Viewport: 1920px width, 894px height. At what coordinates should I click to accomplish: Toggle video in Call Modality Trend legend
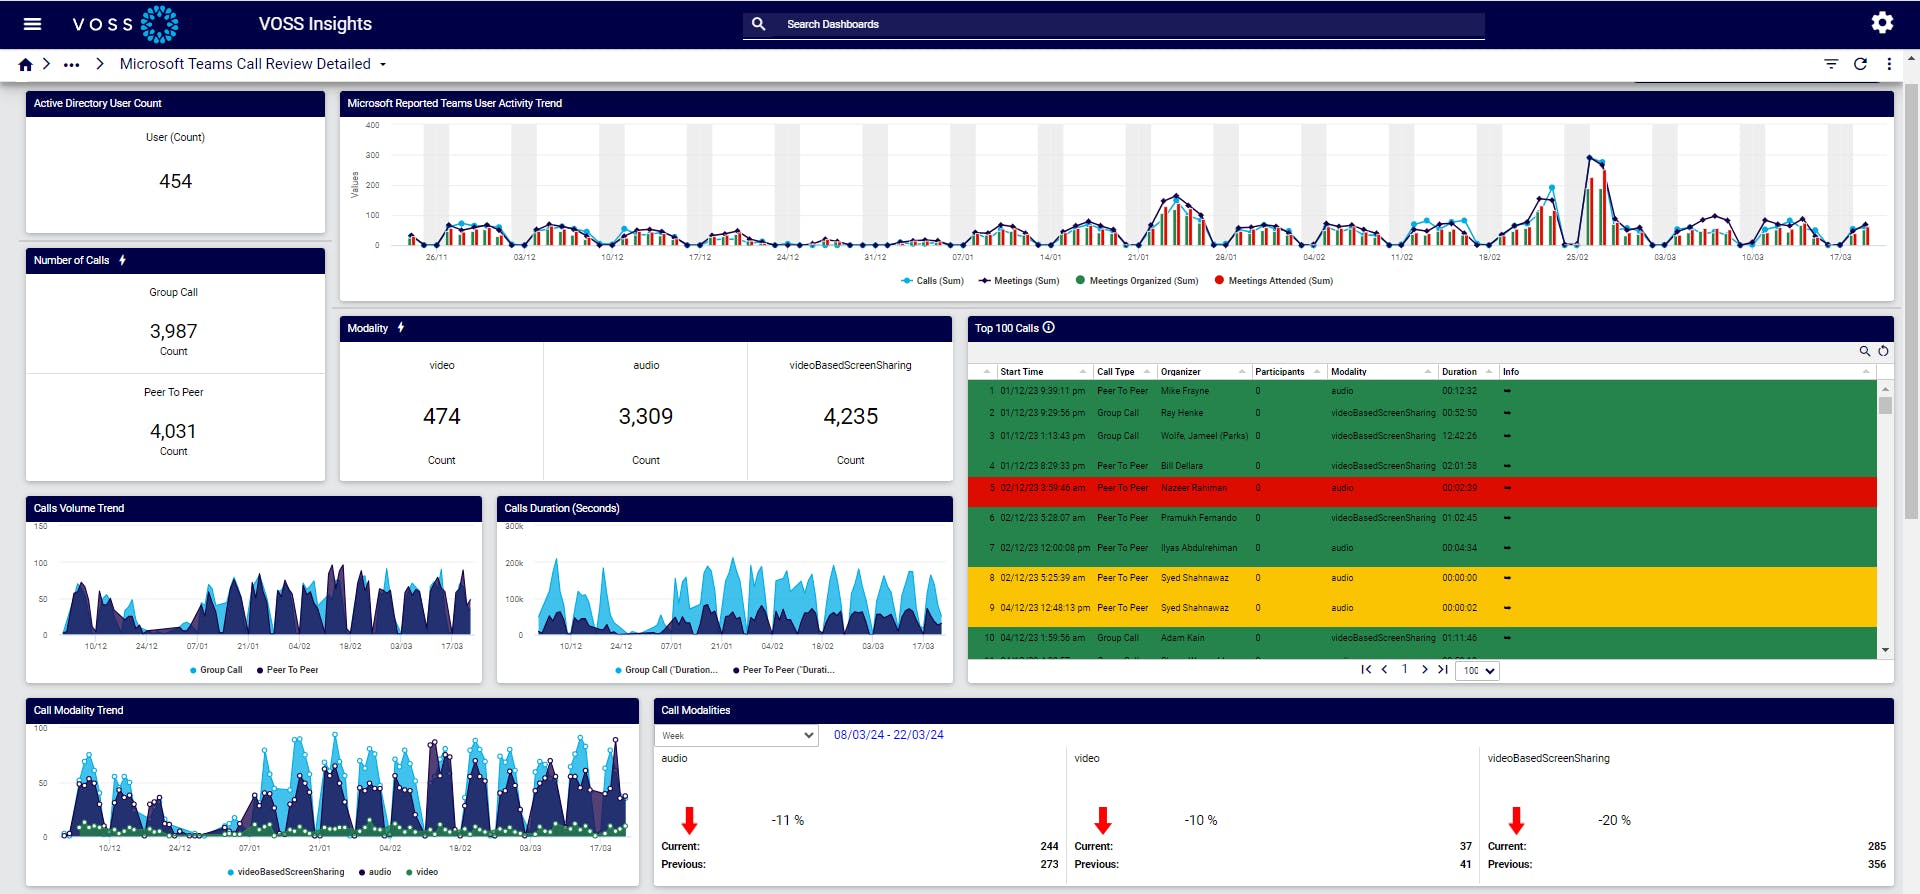pyautogui.click(x=422, y=872)
